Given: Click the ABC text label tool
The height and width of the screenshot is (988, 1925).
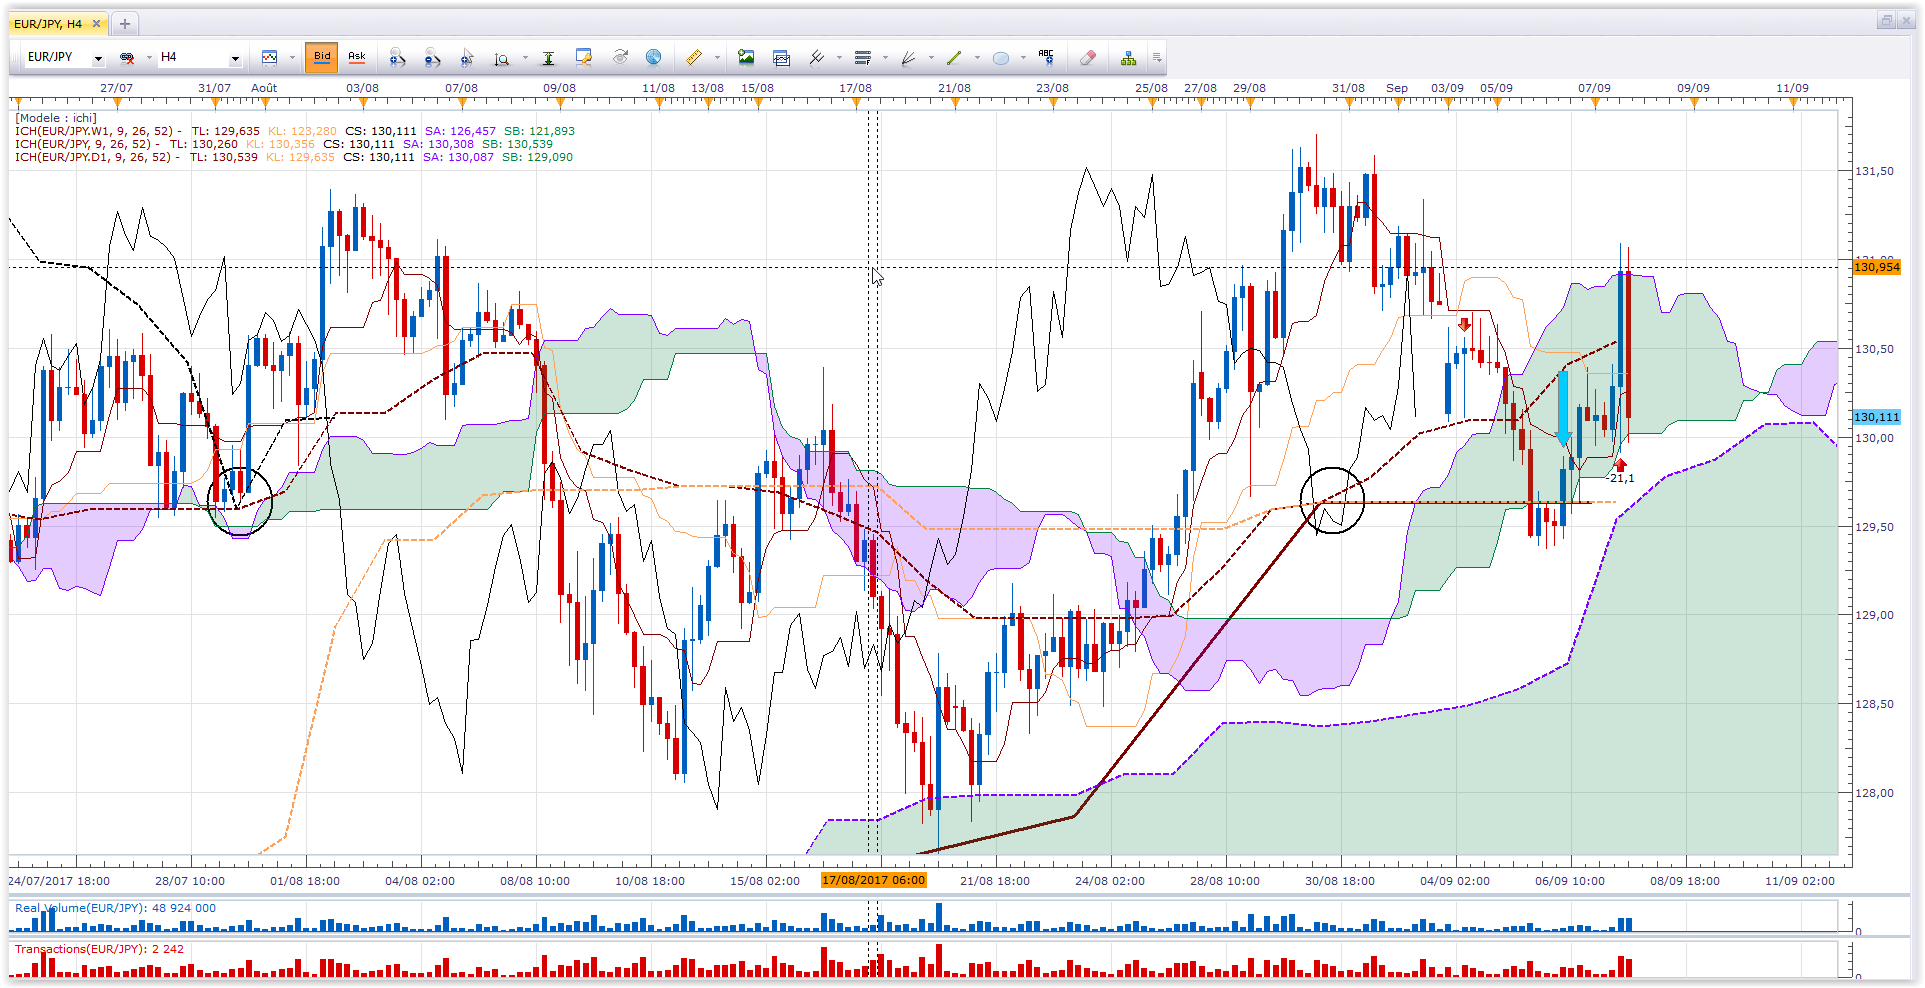Looking at the screenshot, I should coord(1046,58).
